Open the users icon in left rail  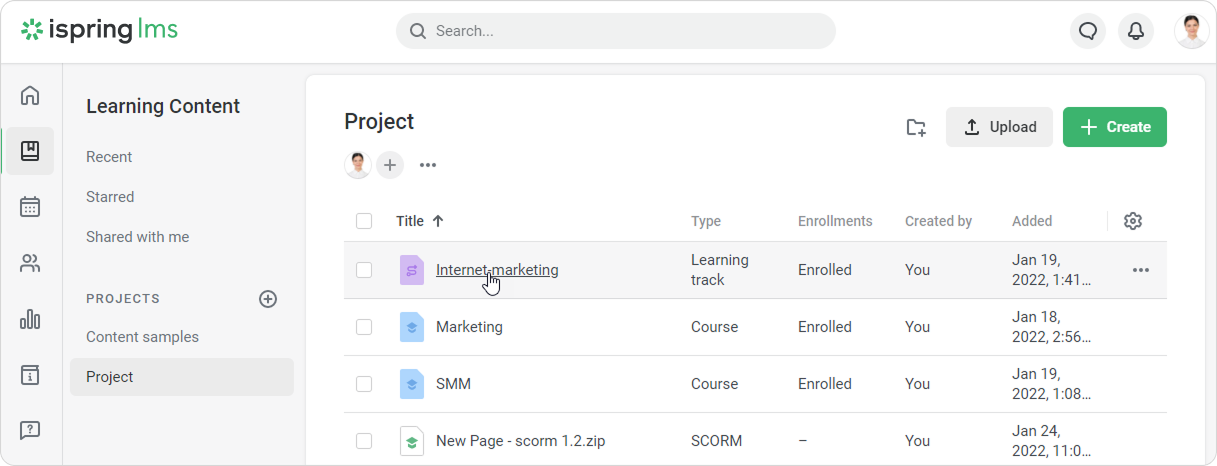click(30, 264)
